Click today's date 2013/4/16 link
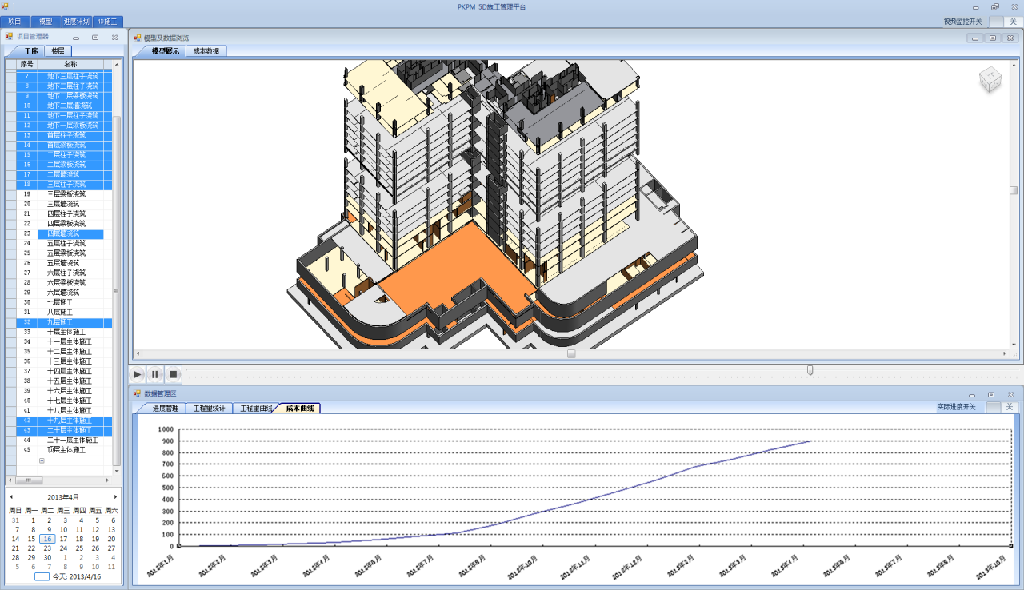The image size is (1024, 590). (x=76, y=577)
